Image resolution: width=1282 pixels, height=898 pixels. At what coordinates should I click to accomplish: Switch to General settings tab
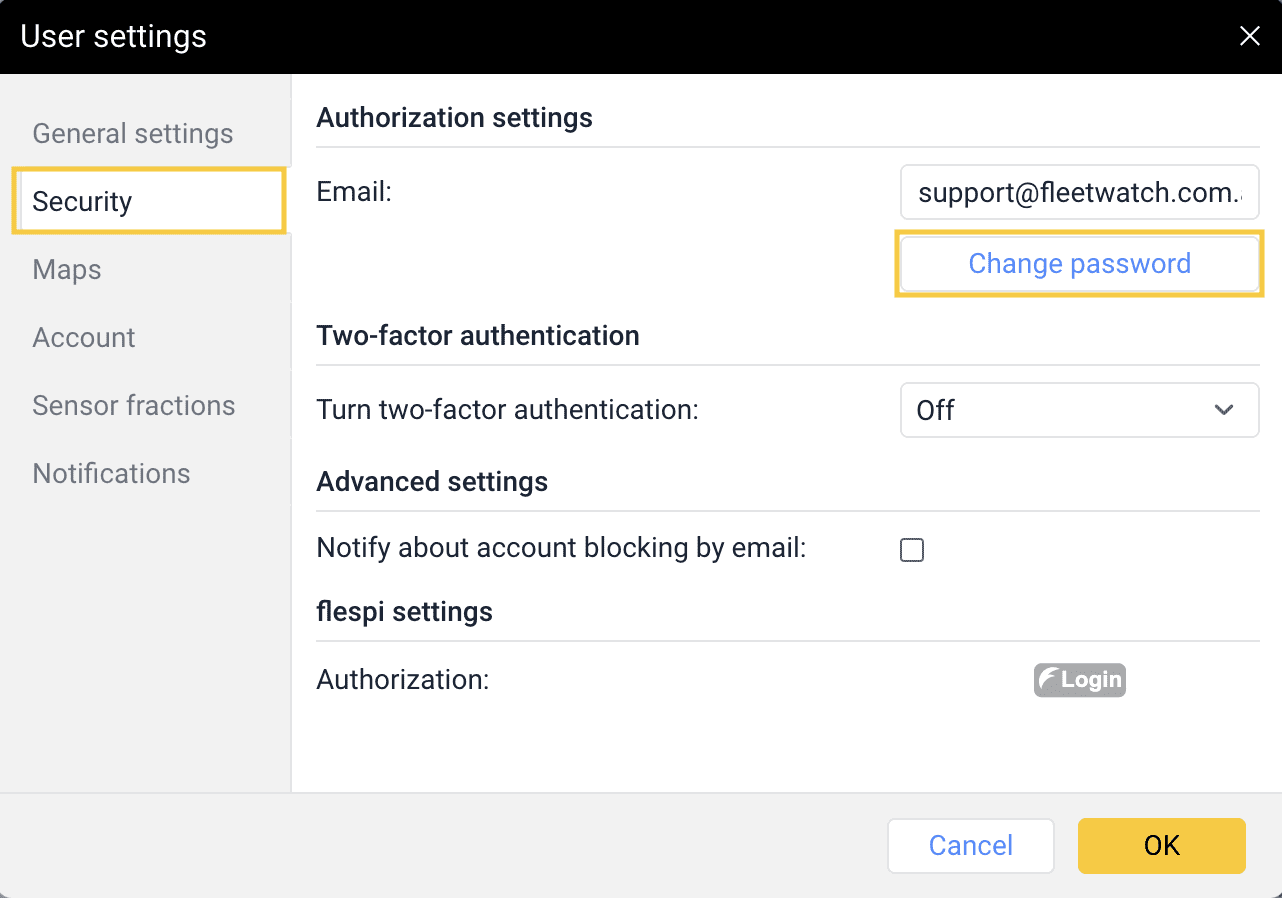point(133,134)
